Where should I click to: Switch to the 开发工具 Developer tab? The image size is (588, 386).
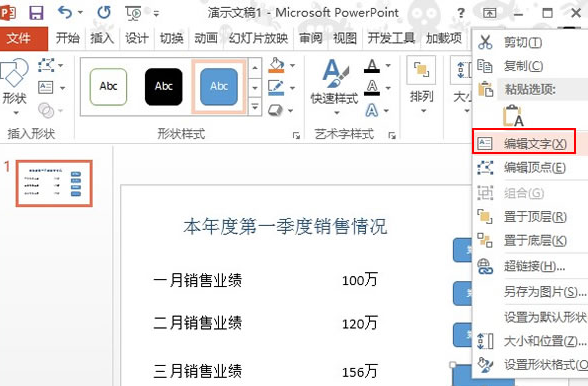click(391, 38)
